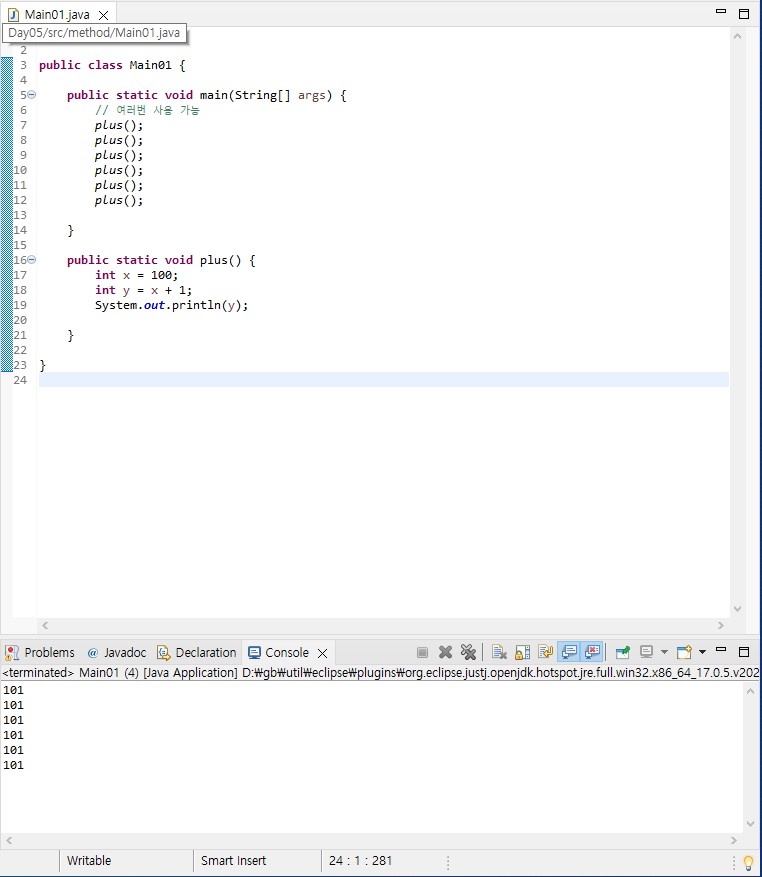Click the Open Console new-window icon
762x877 pixels.
pos(684,652)
